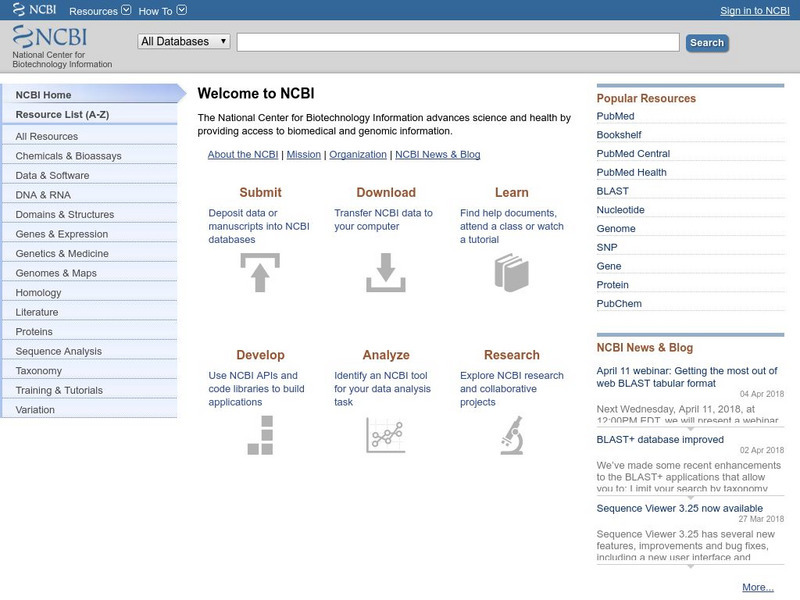
Task: Select NCBI Home in the sidebar
Action: click(x=45, y=95)
